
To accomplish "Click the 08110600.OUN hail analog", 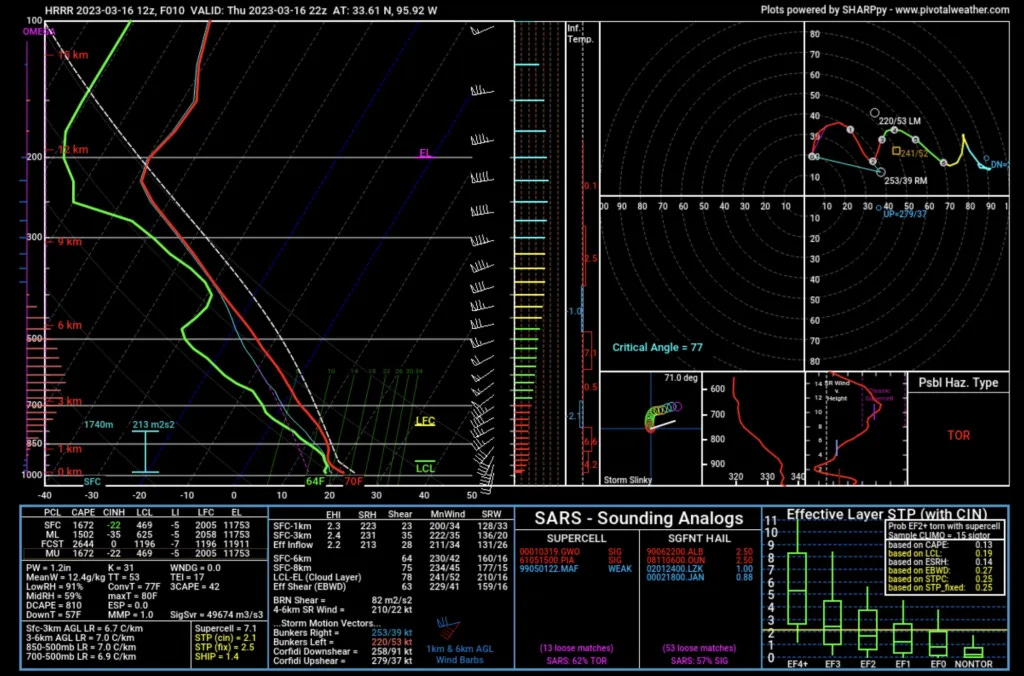I will [675, 560].
